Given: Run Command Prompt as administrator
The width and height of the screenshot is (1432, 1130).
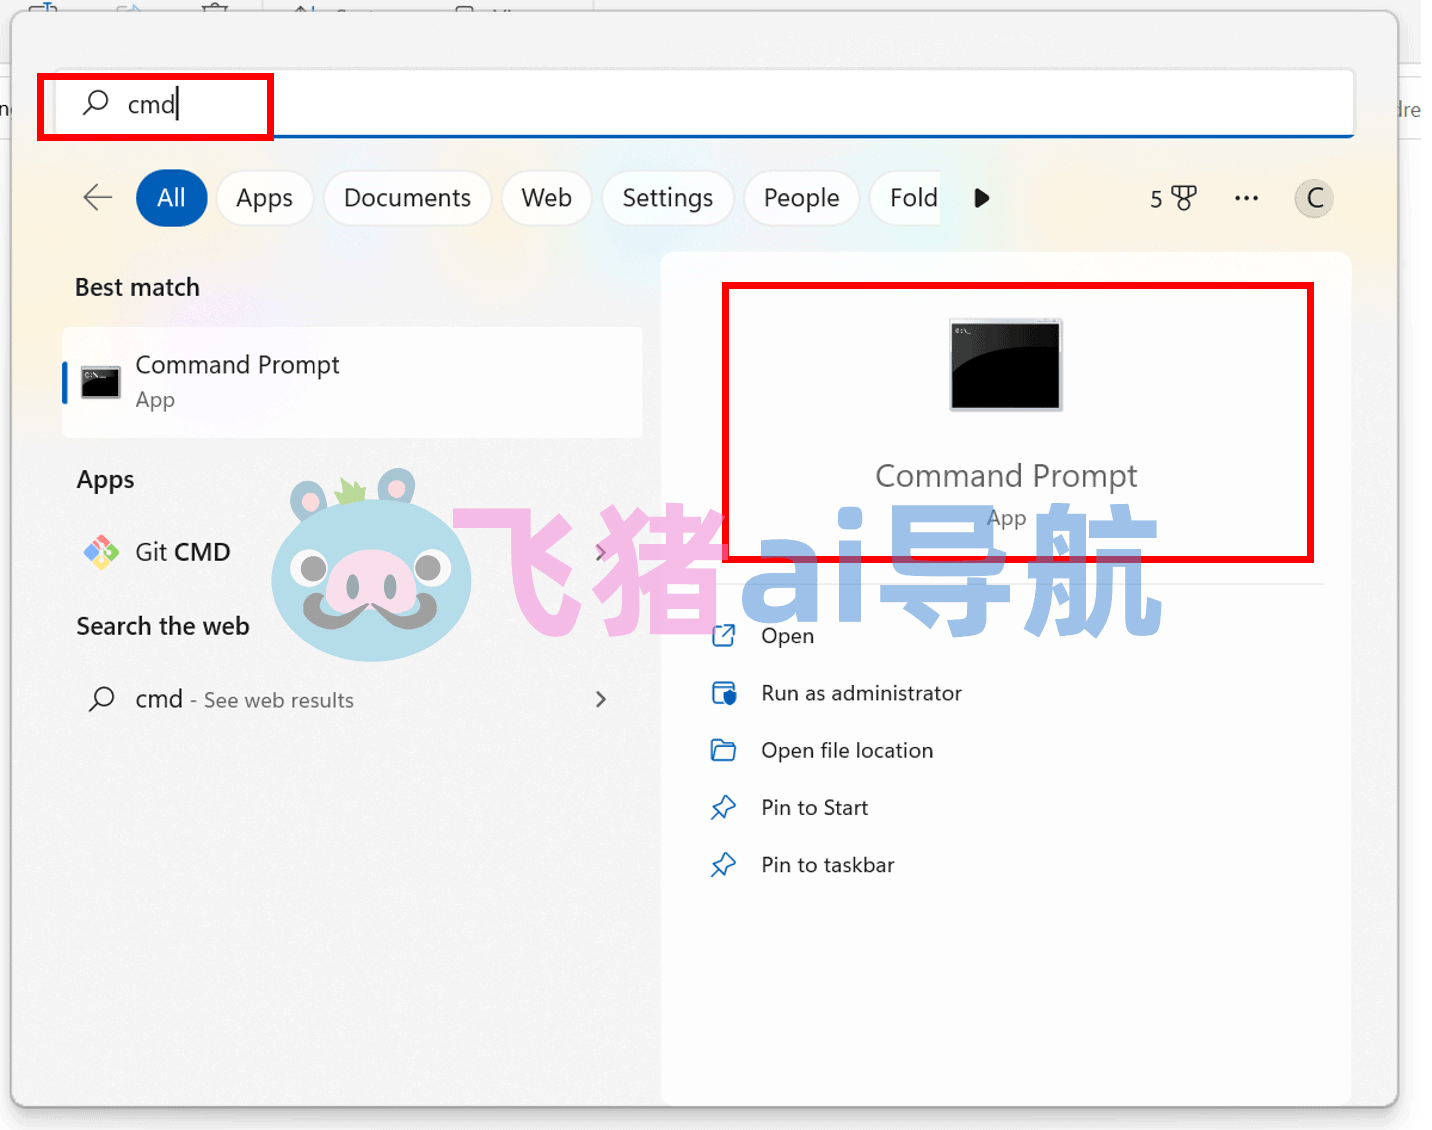Looking at the screenshot, I should (x=861, y=692).
